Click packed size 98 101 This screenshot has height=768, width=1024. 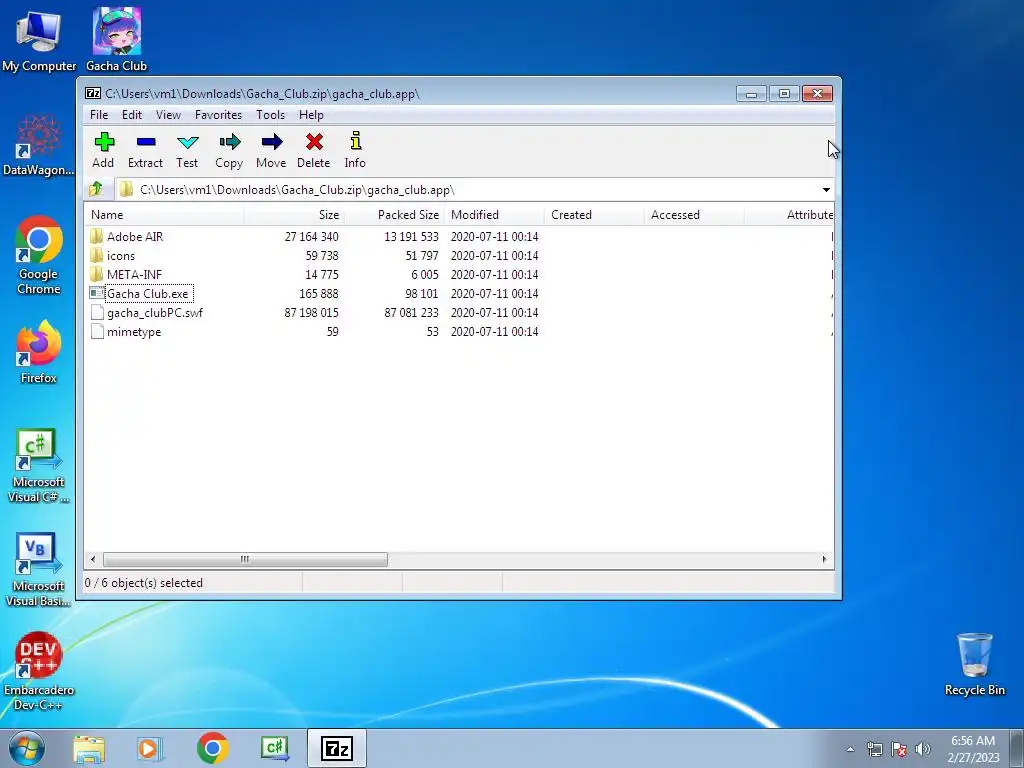coord(421,294)
